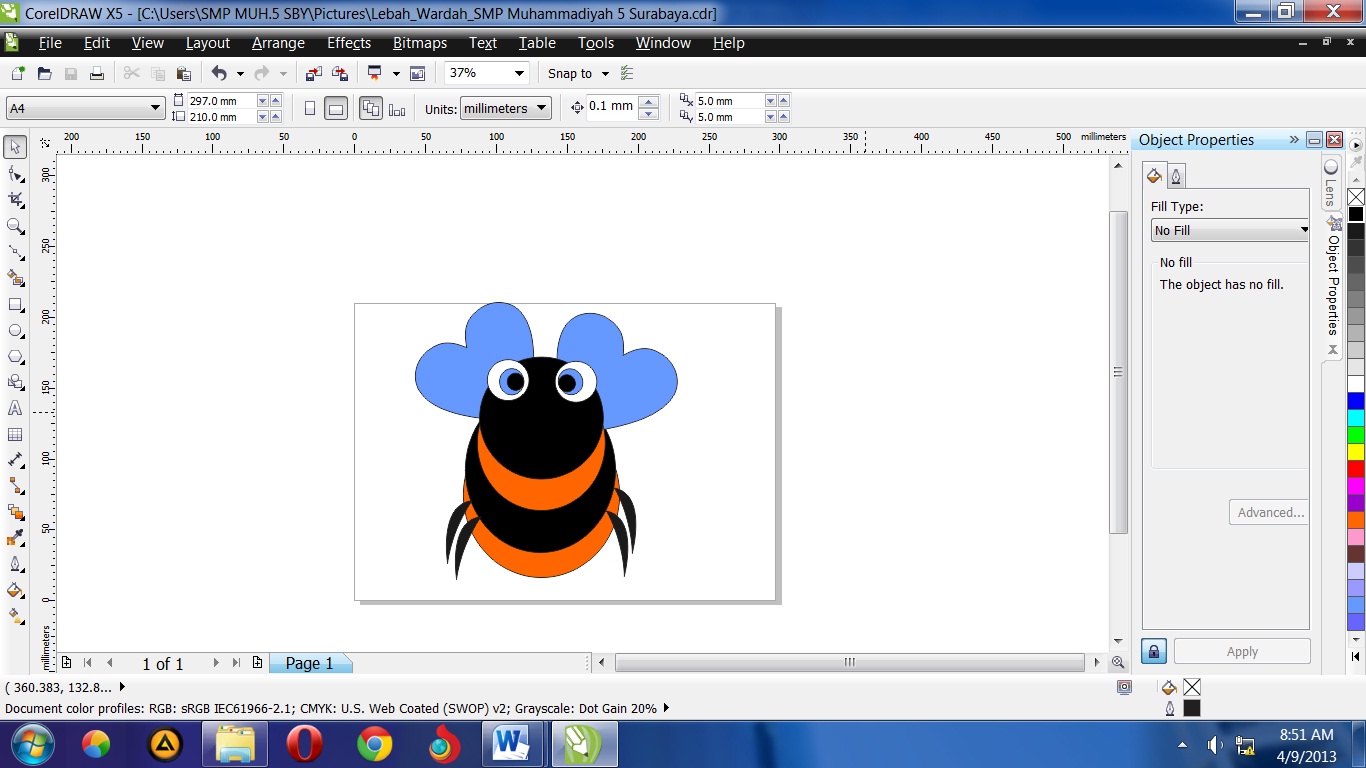Increase the nudge offset 0.1 mm stepper
1366x768 pixels.
pos(648,102)
